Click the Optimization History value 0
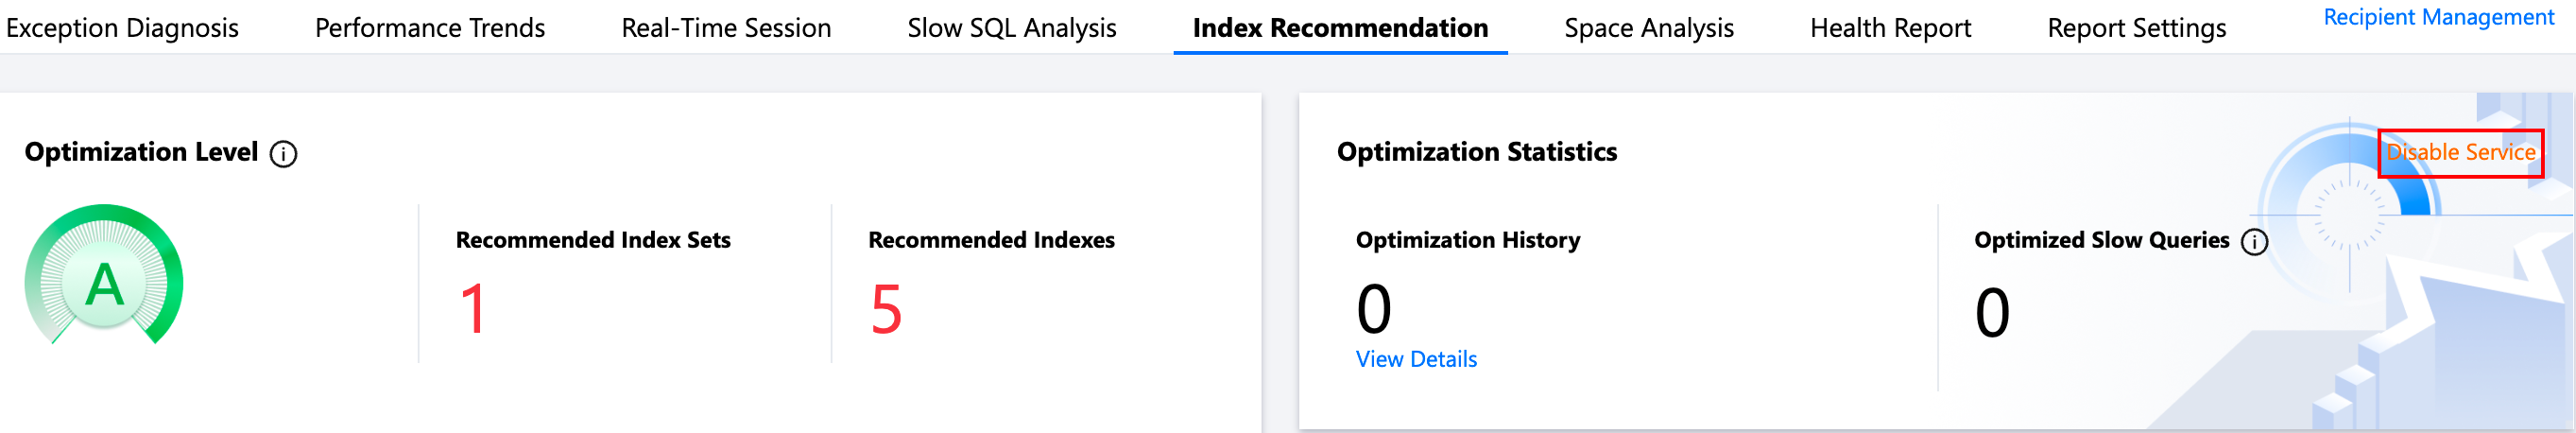 tap(1374, 309)
